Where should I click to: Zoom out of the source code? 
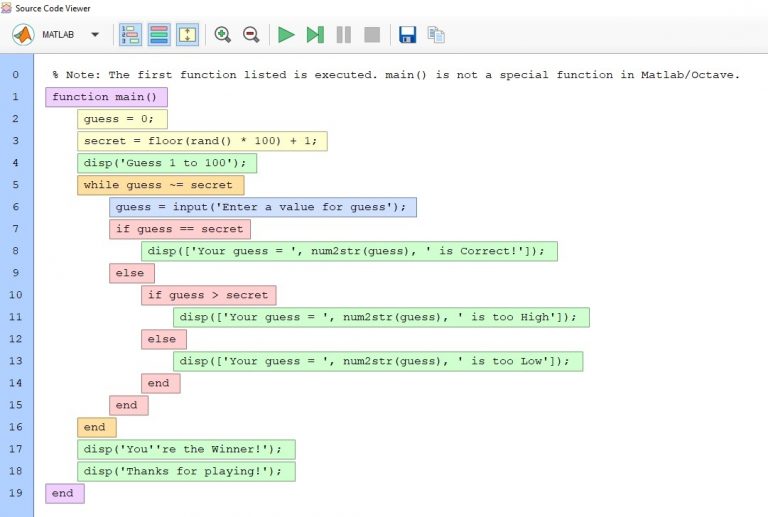251,35
